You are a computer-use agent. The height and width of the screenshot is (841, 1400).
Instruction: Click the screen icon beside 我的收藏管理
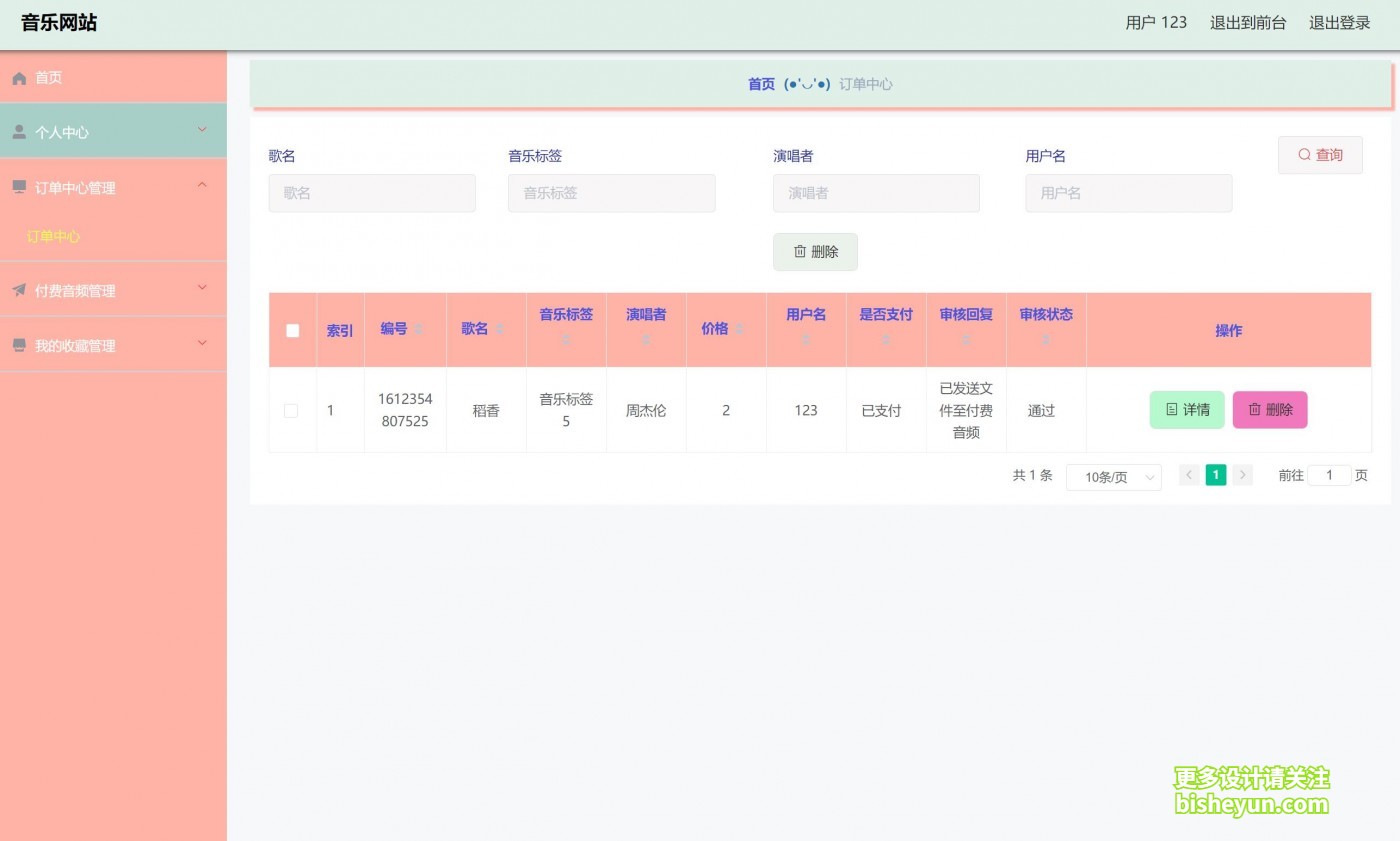17,344
